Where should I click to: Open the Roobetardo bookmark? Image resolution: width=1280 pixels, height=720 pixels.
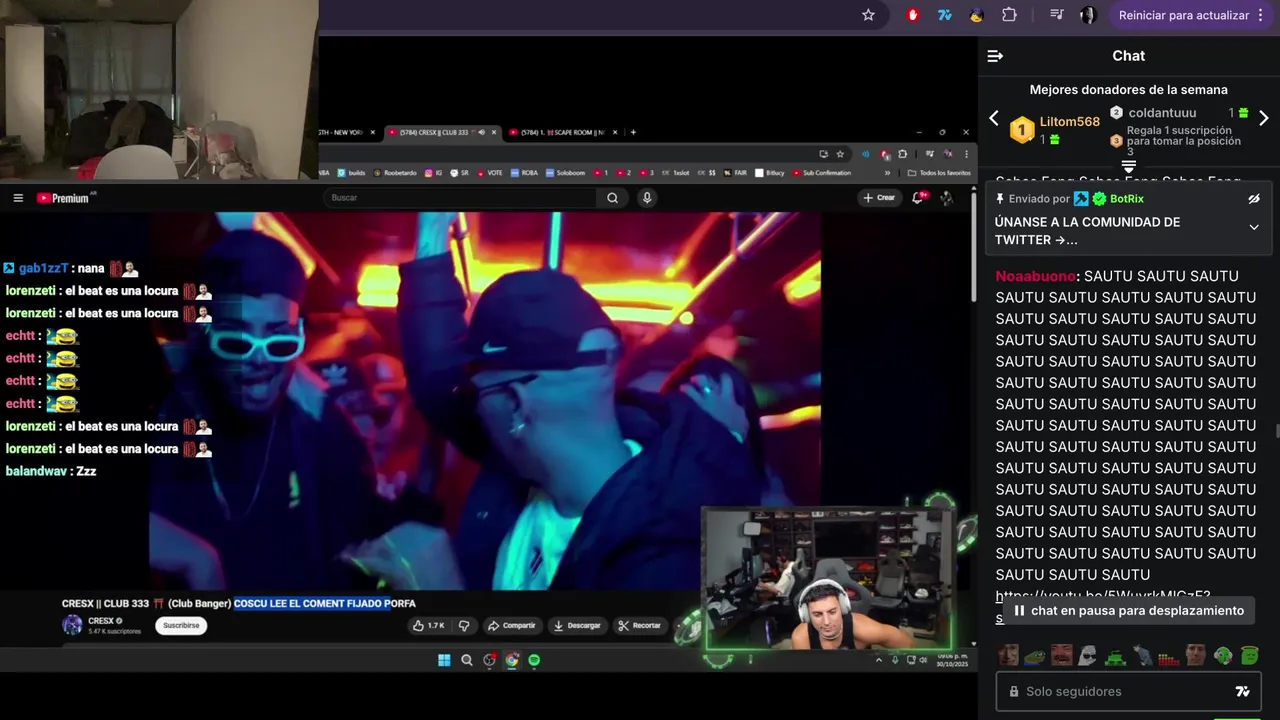tap(395, 173)
